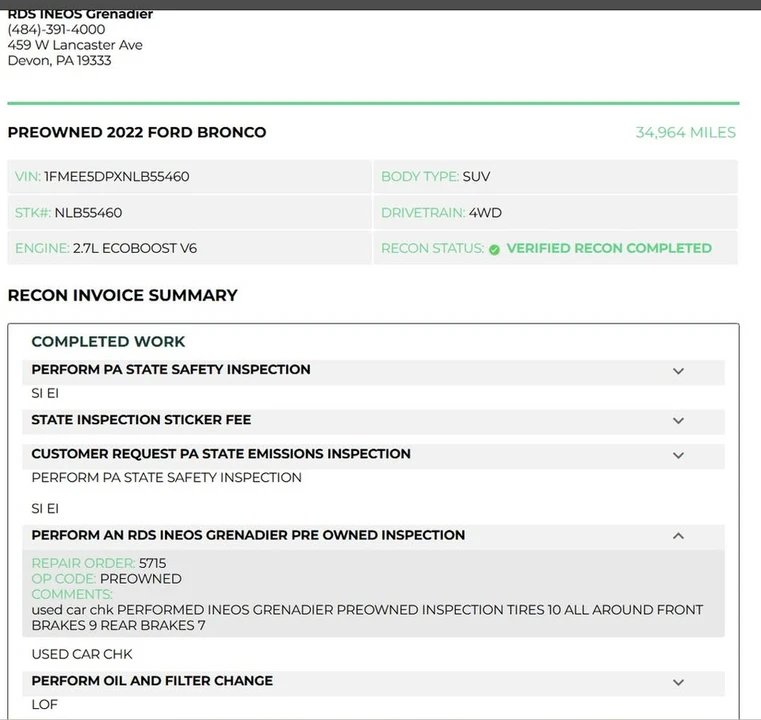The width and height of the screenshot is (761, 720).
Task: Expand the Perform Oil and Filter Change chevron
Action: tap(678, 683)
